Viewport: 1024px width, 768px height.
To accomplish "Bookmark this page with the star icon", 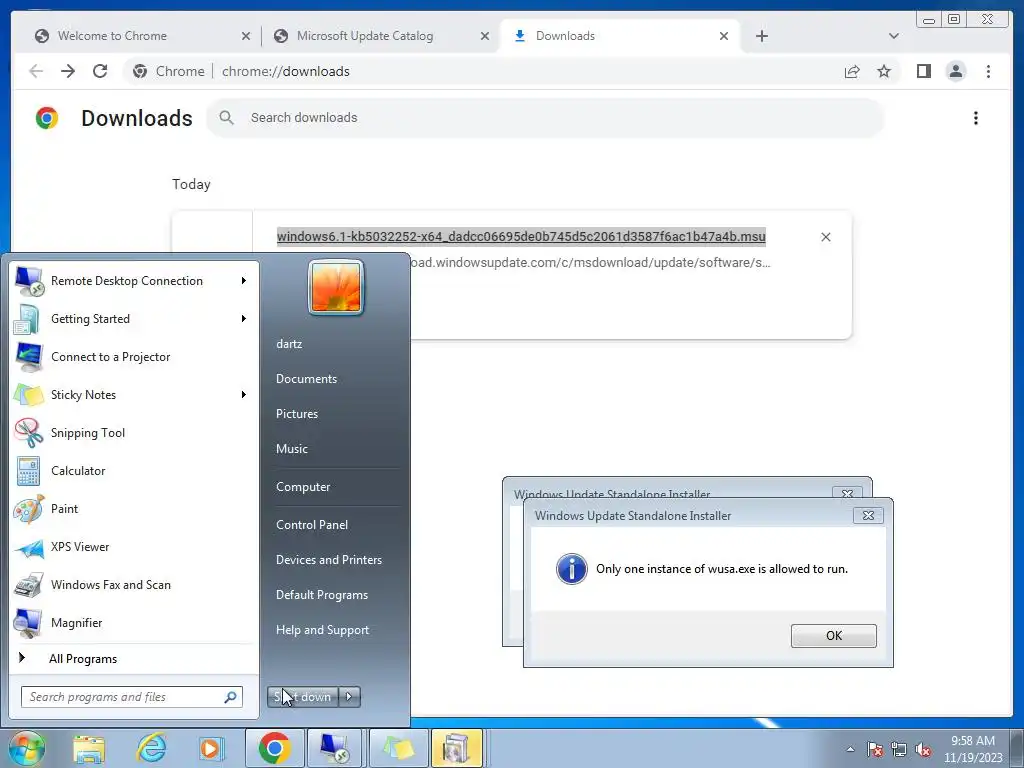I will point(884,71).
